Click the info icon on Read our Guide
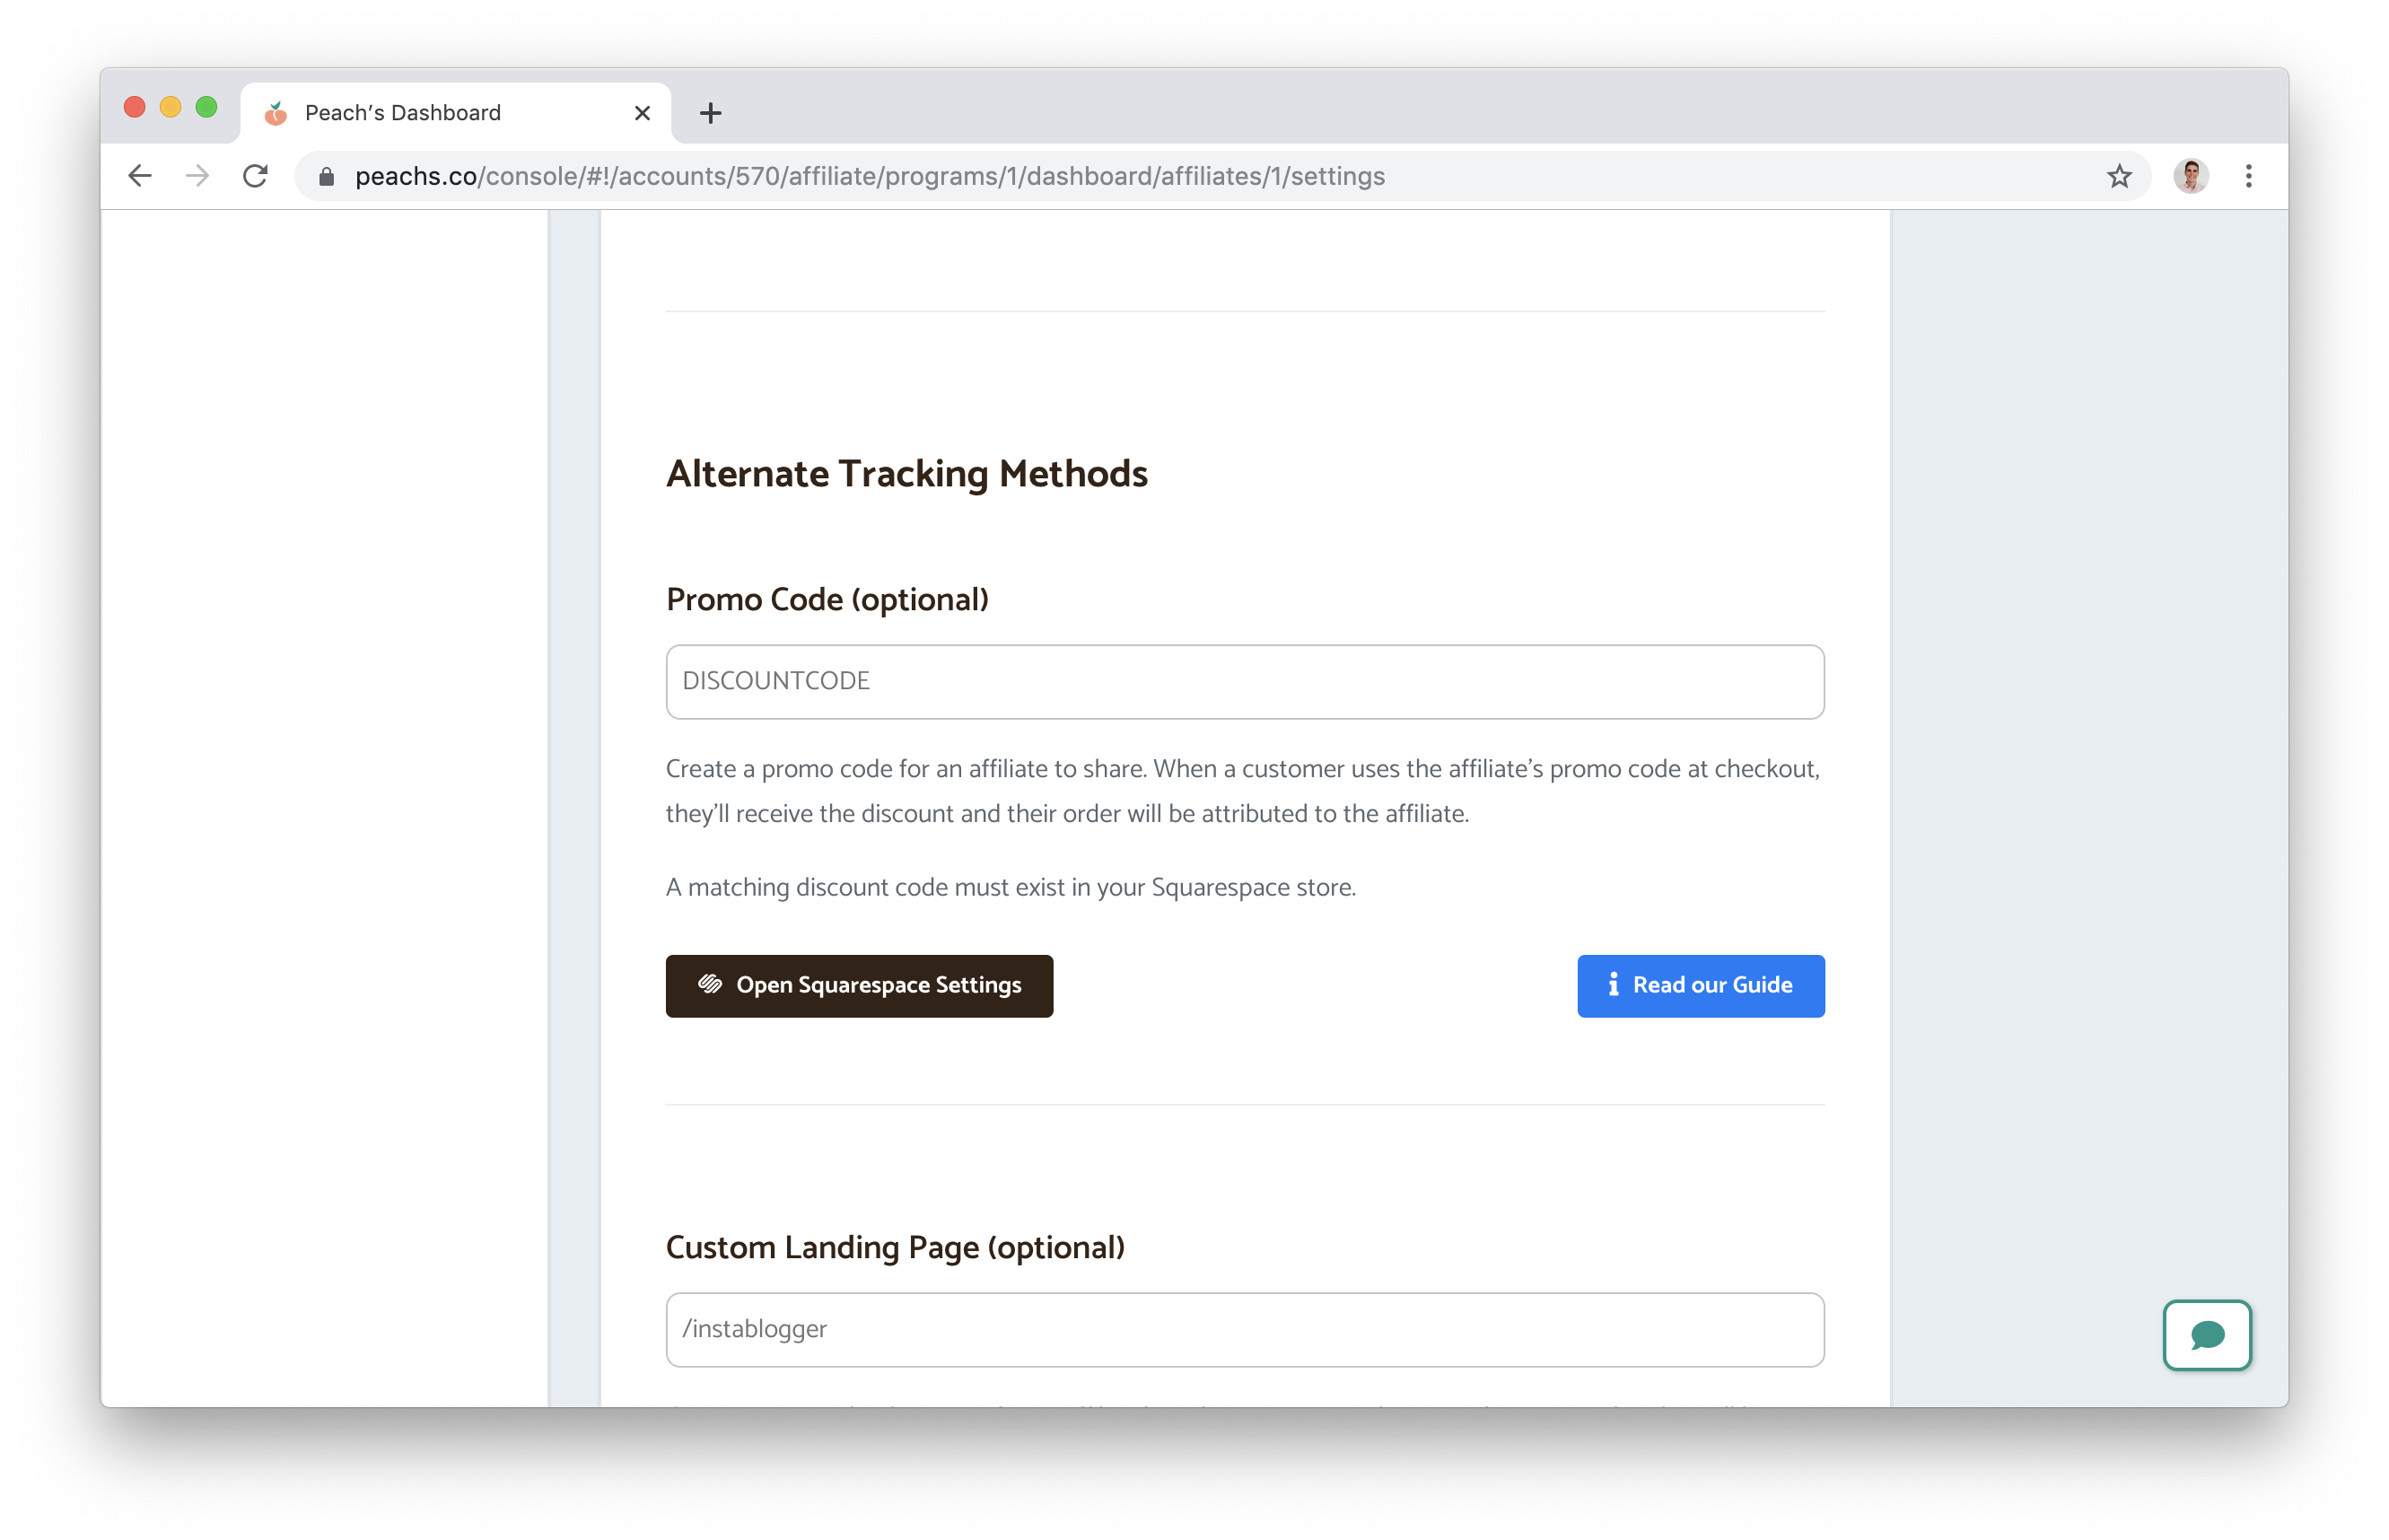The image size is (2389, 1540). 1612,985
